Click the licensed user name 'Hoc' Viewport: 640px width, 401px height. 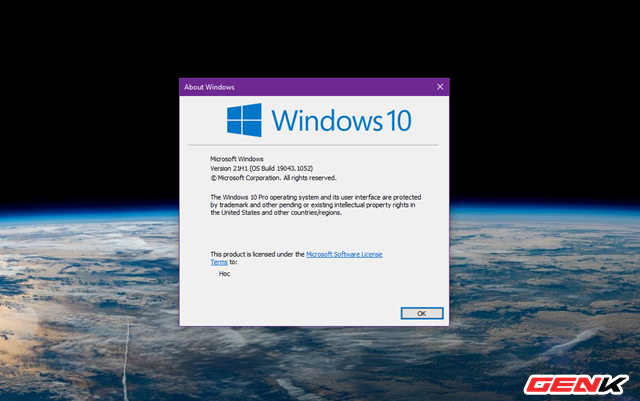pos(224,274)
